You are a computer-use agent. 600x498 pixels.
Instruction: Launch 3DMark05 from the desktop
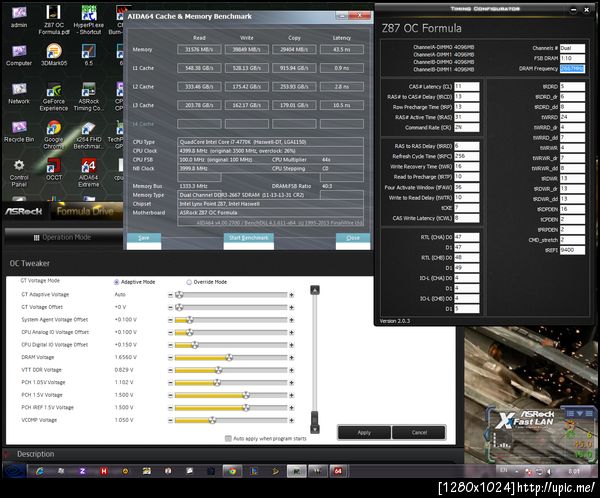[x=54, y=55]
